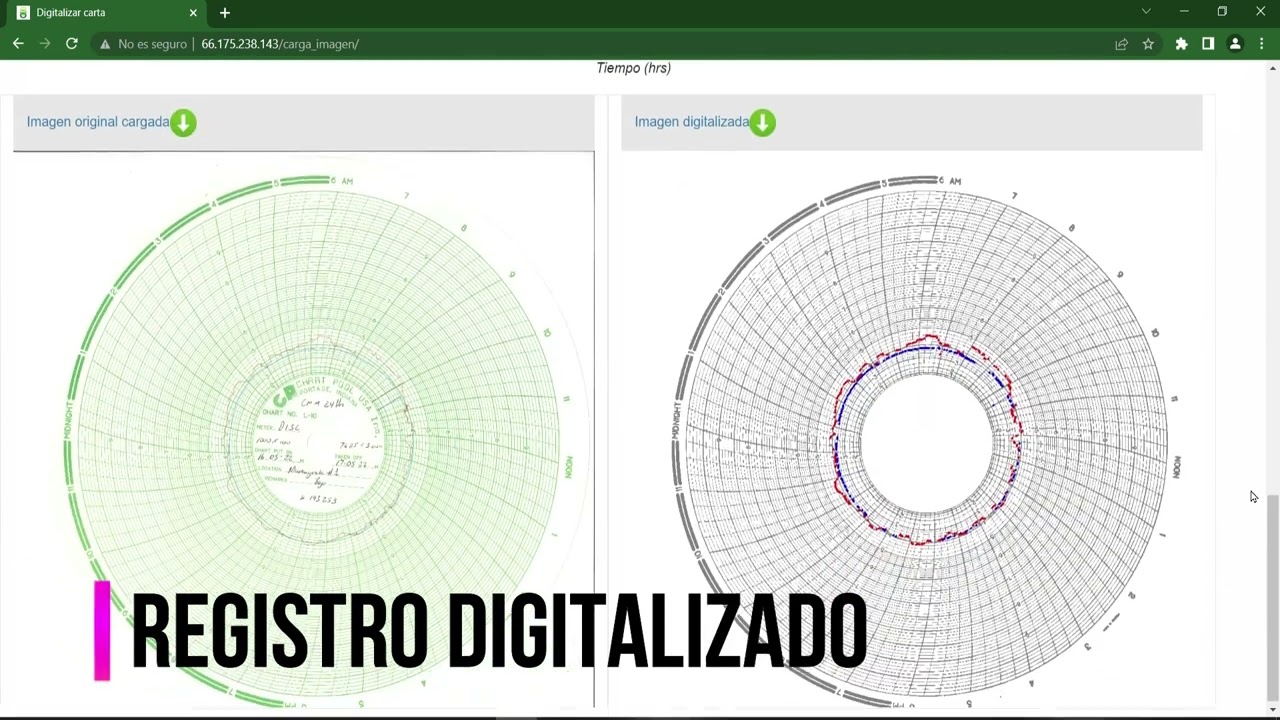
Task: Toggle the browser side panel
Action: point(1208,44)
